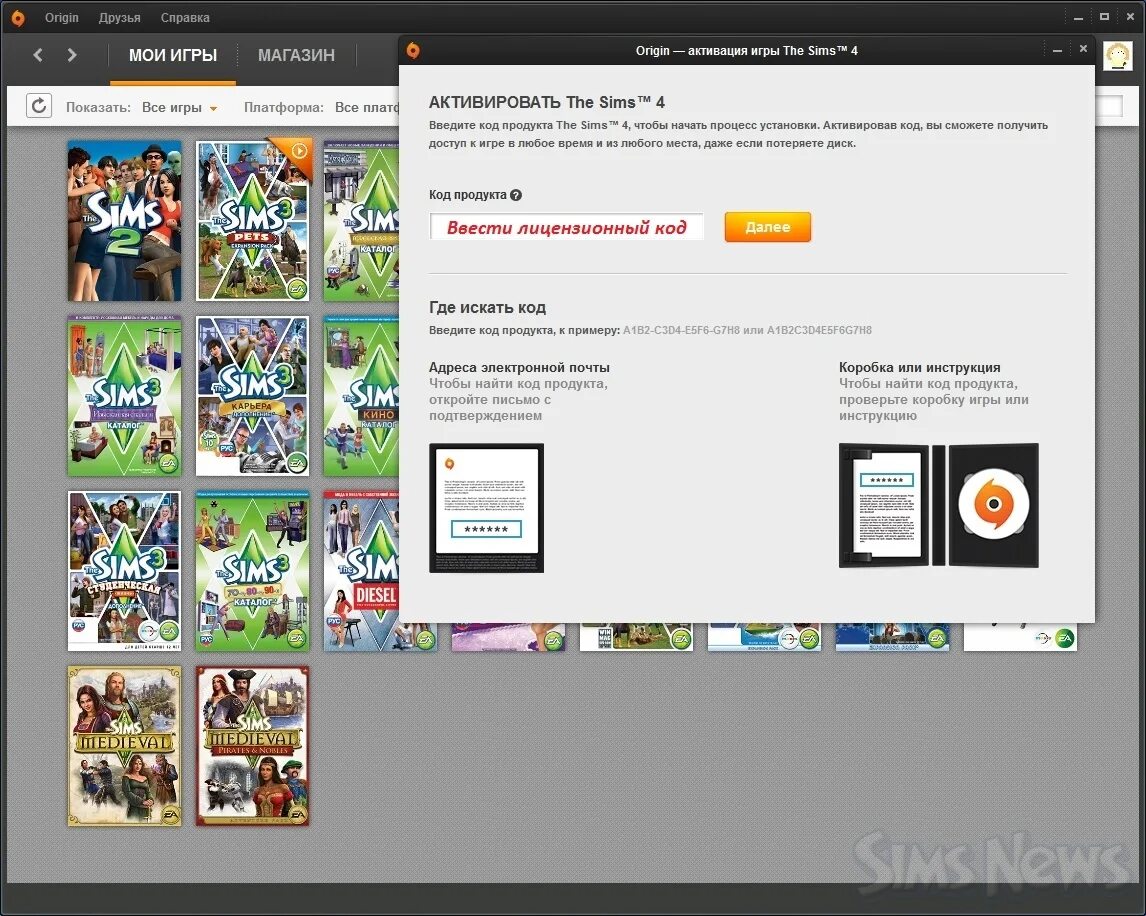Maximize the main Origin window

point(1104,17)
